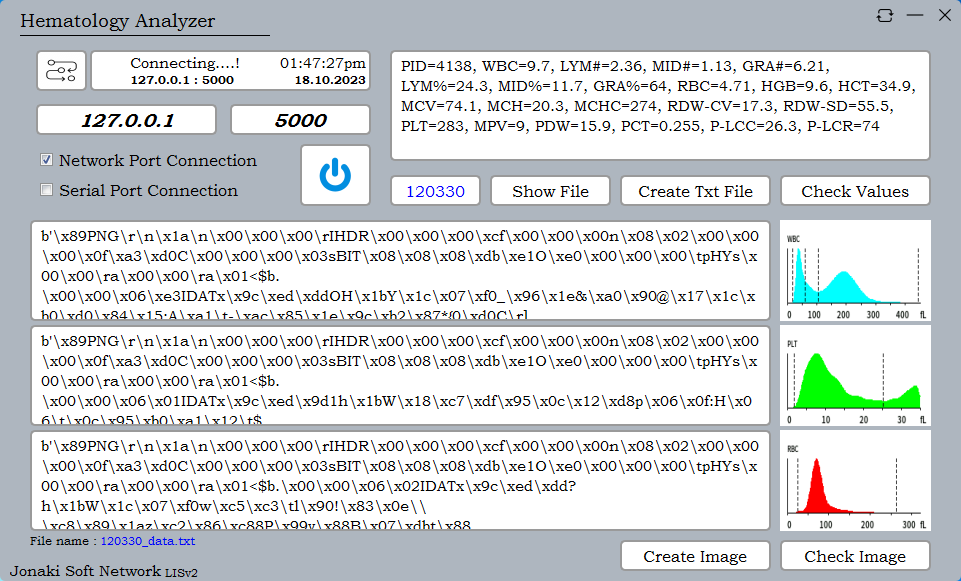Minimize the Hematology Analyzer window
Screen dimensions: 961x581
915,15
